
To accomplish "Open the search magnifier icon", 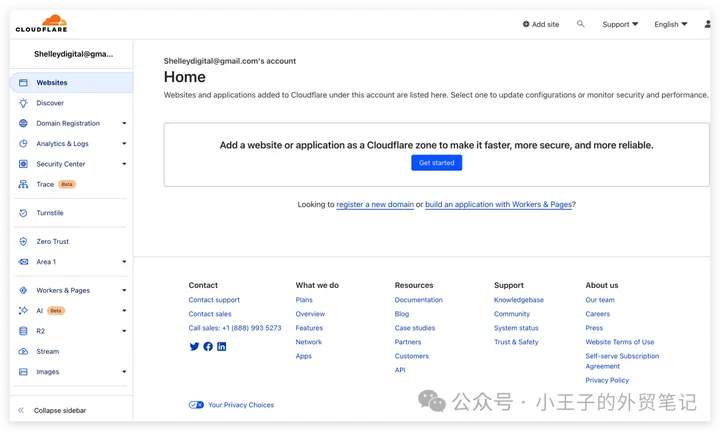I will coord(580,24).
